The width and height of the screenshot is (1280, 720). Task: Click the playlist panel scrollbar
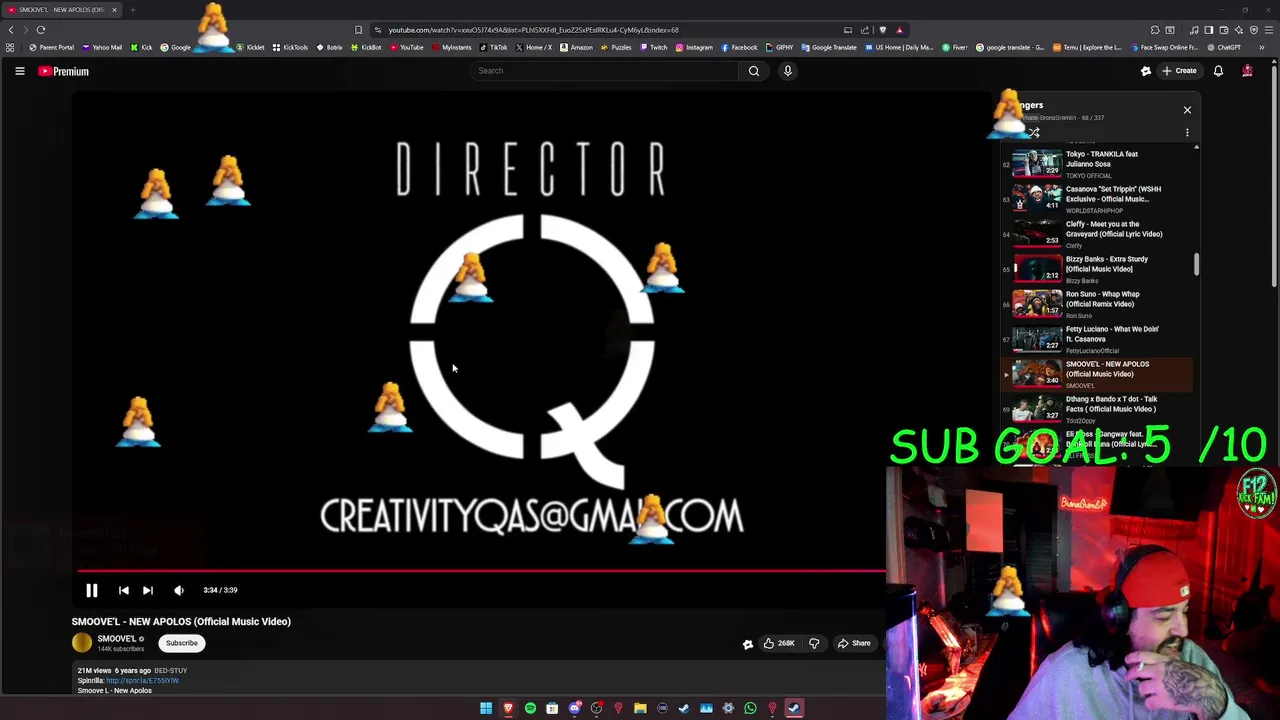[1196, 265]
